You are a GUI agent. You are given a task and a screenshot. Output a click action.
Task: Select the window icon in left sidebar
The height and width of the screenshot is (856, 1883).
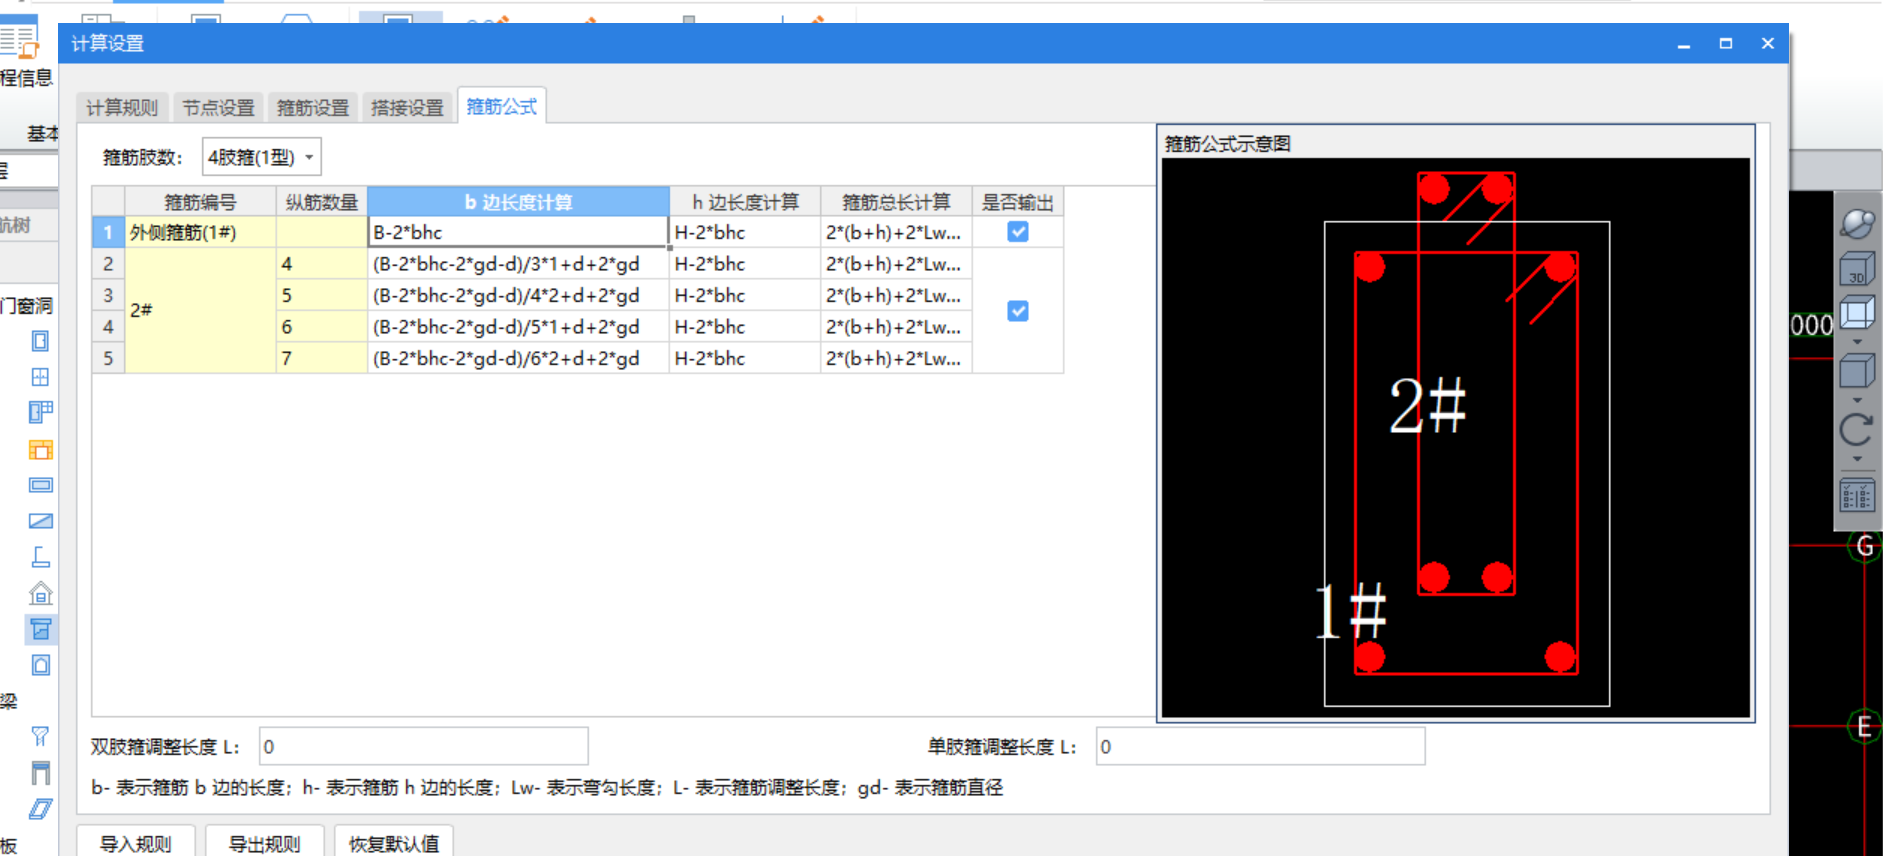coord(40,377)
